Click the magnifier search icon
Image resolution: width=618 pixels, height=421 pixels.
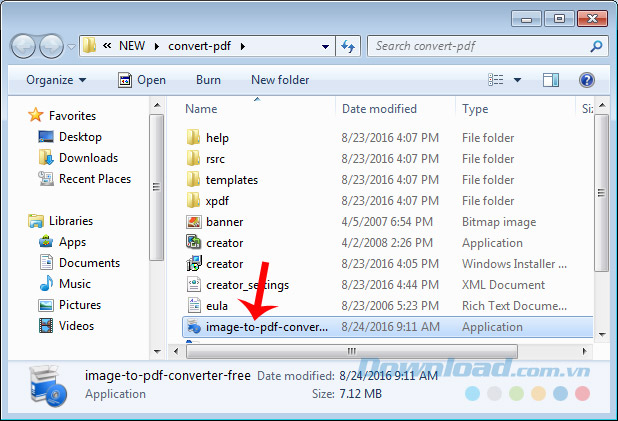(x=596, y=46)
